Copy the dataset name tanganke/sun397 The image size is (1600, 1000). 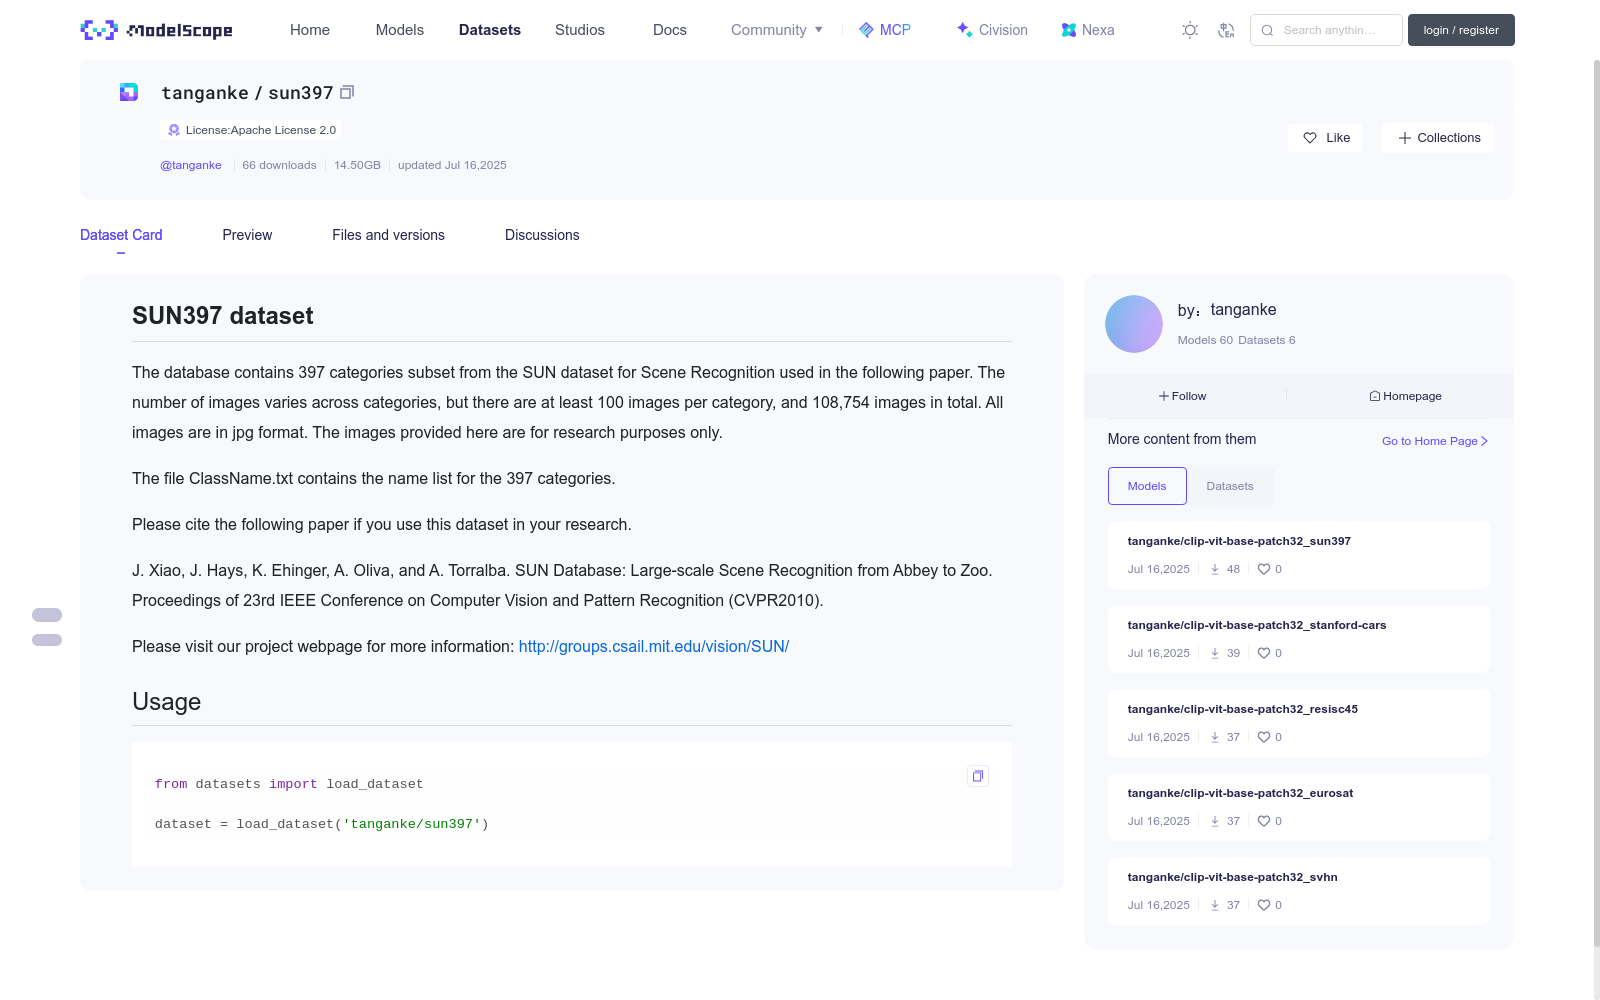(347, 92)
